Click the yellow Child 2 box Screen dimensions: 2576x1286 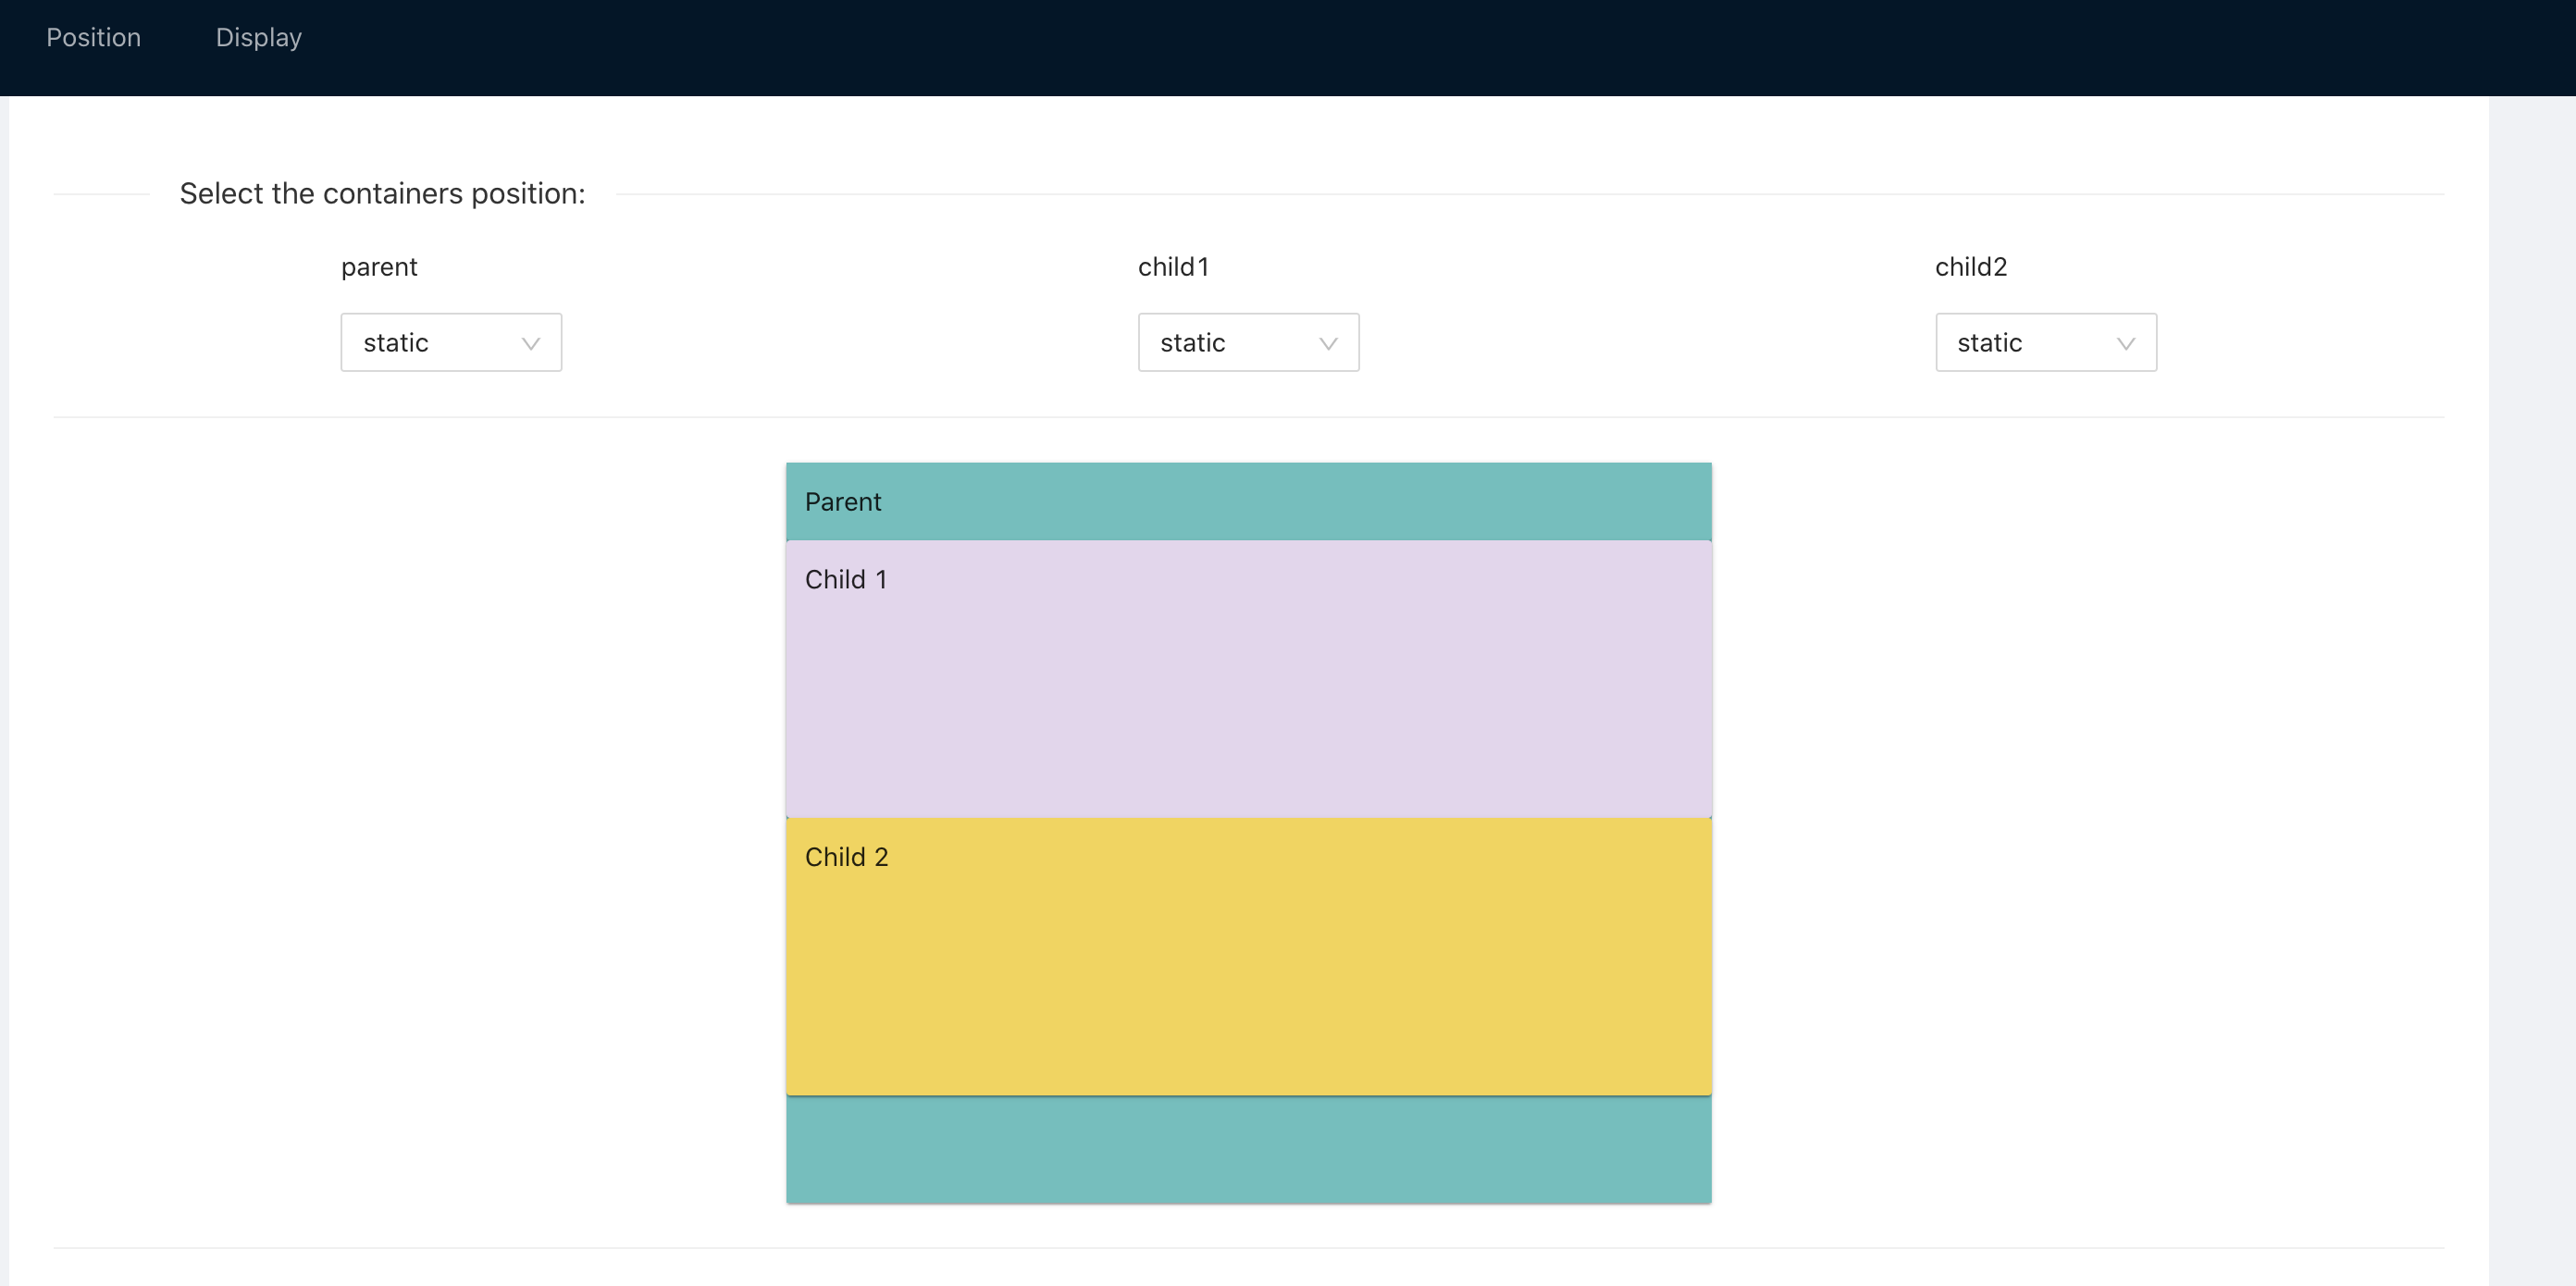tap(1248, 957)
